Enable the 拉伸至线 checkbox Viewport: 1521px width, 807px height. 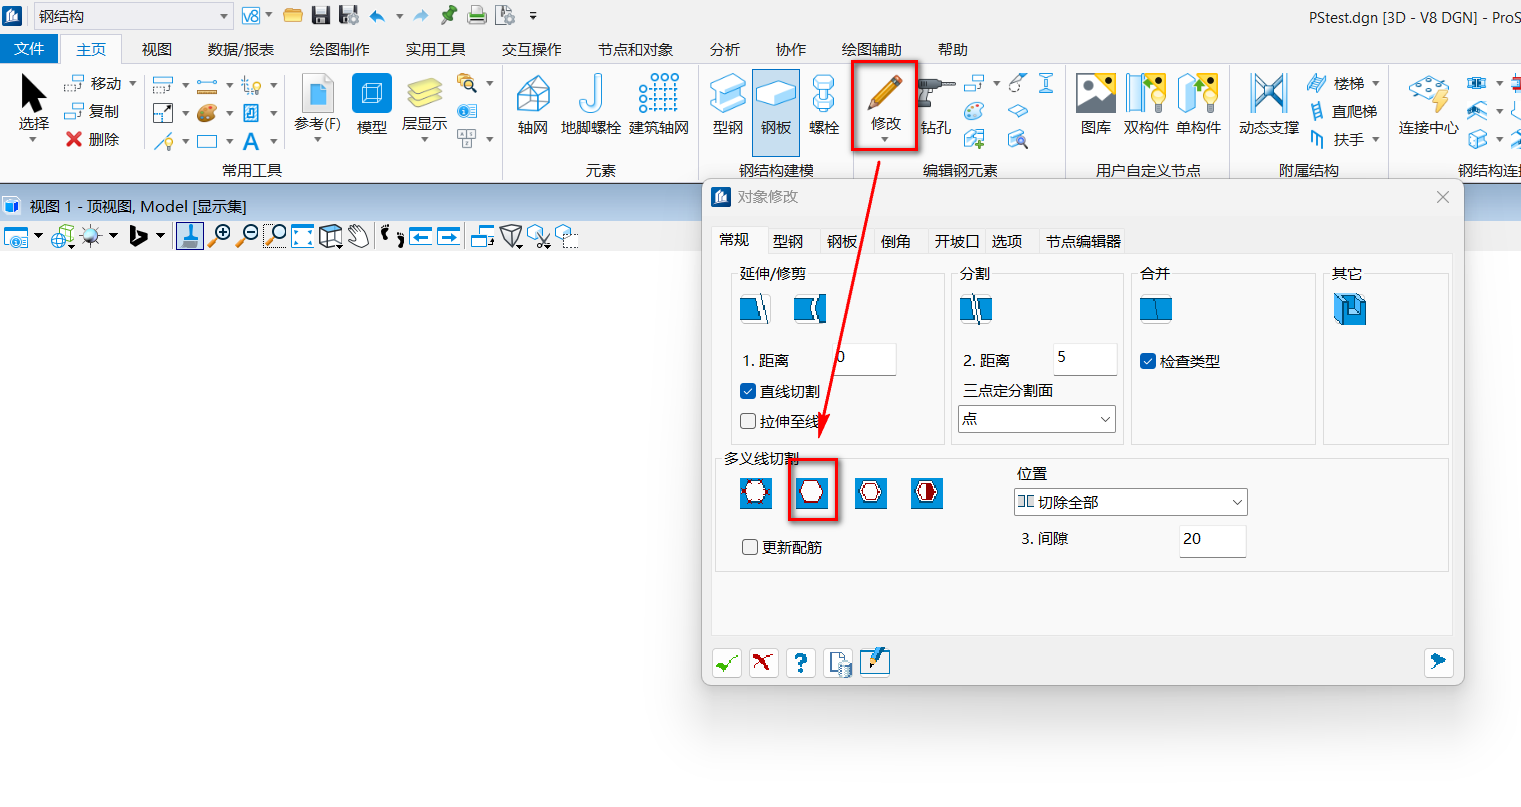tap(747, 420)
